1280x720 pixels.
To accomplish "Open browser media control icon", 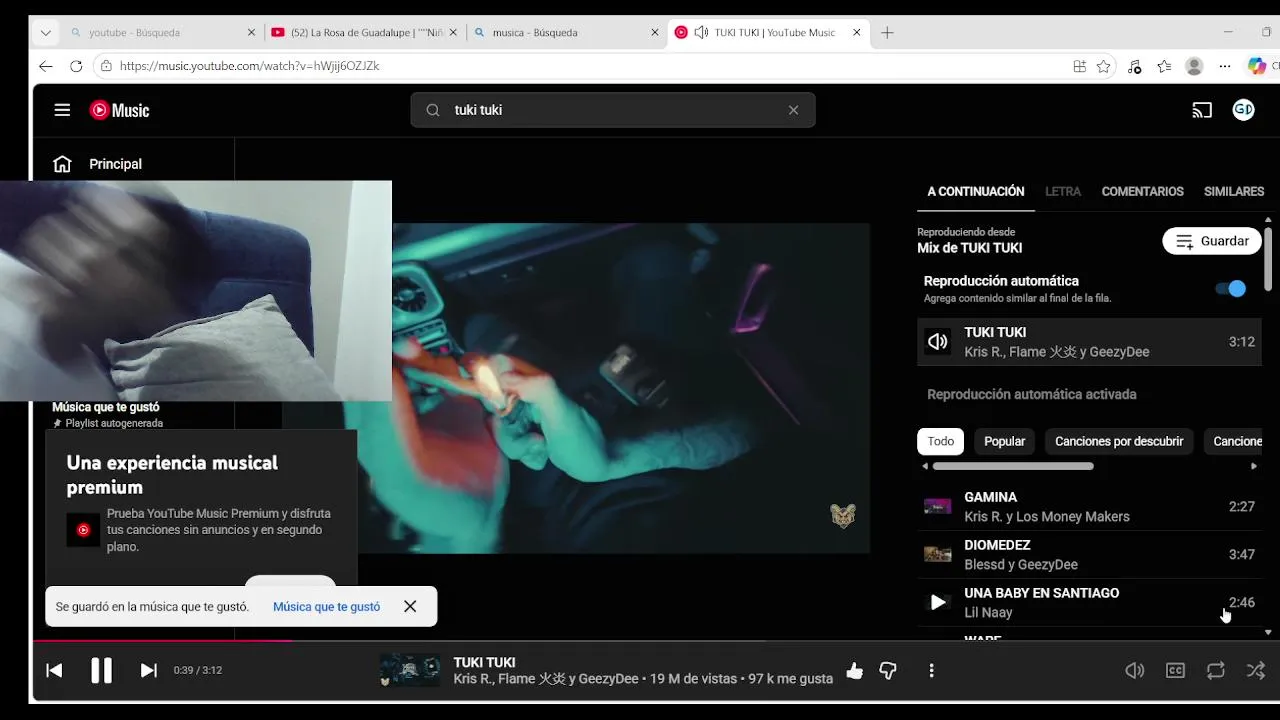I will tap(1134, 66).
